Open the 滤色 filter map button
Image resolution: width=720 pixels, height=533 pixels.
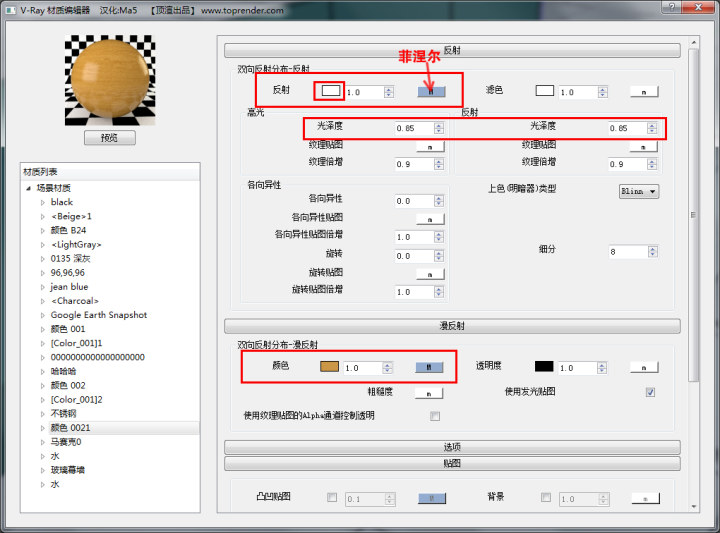click(x=644, y=92)
